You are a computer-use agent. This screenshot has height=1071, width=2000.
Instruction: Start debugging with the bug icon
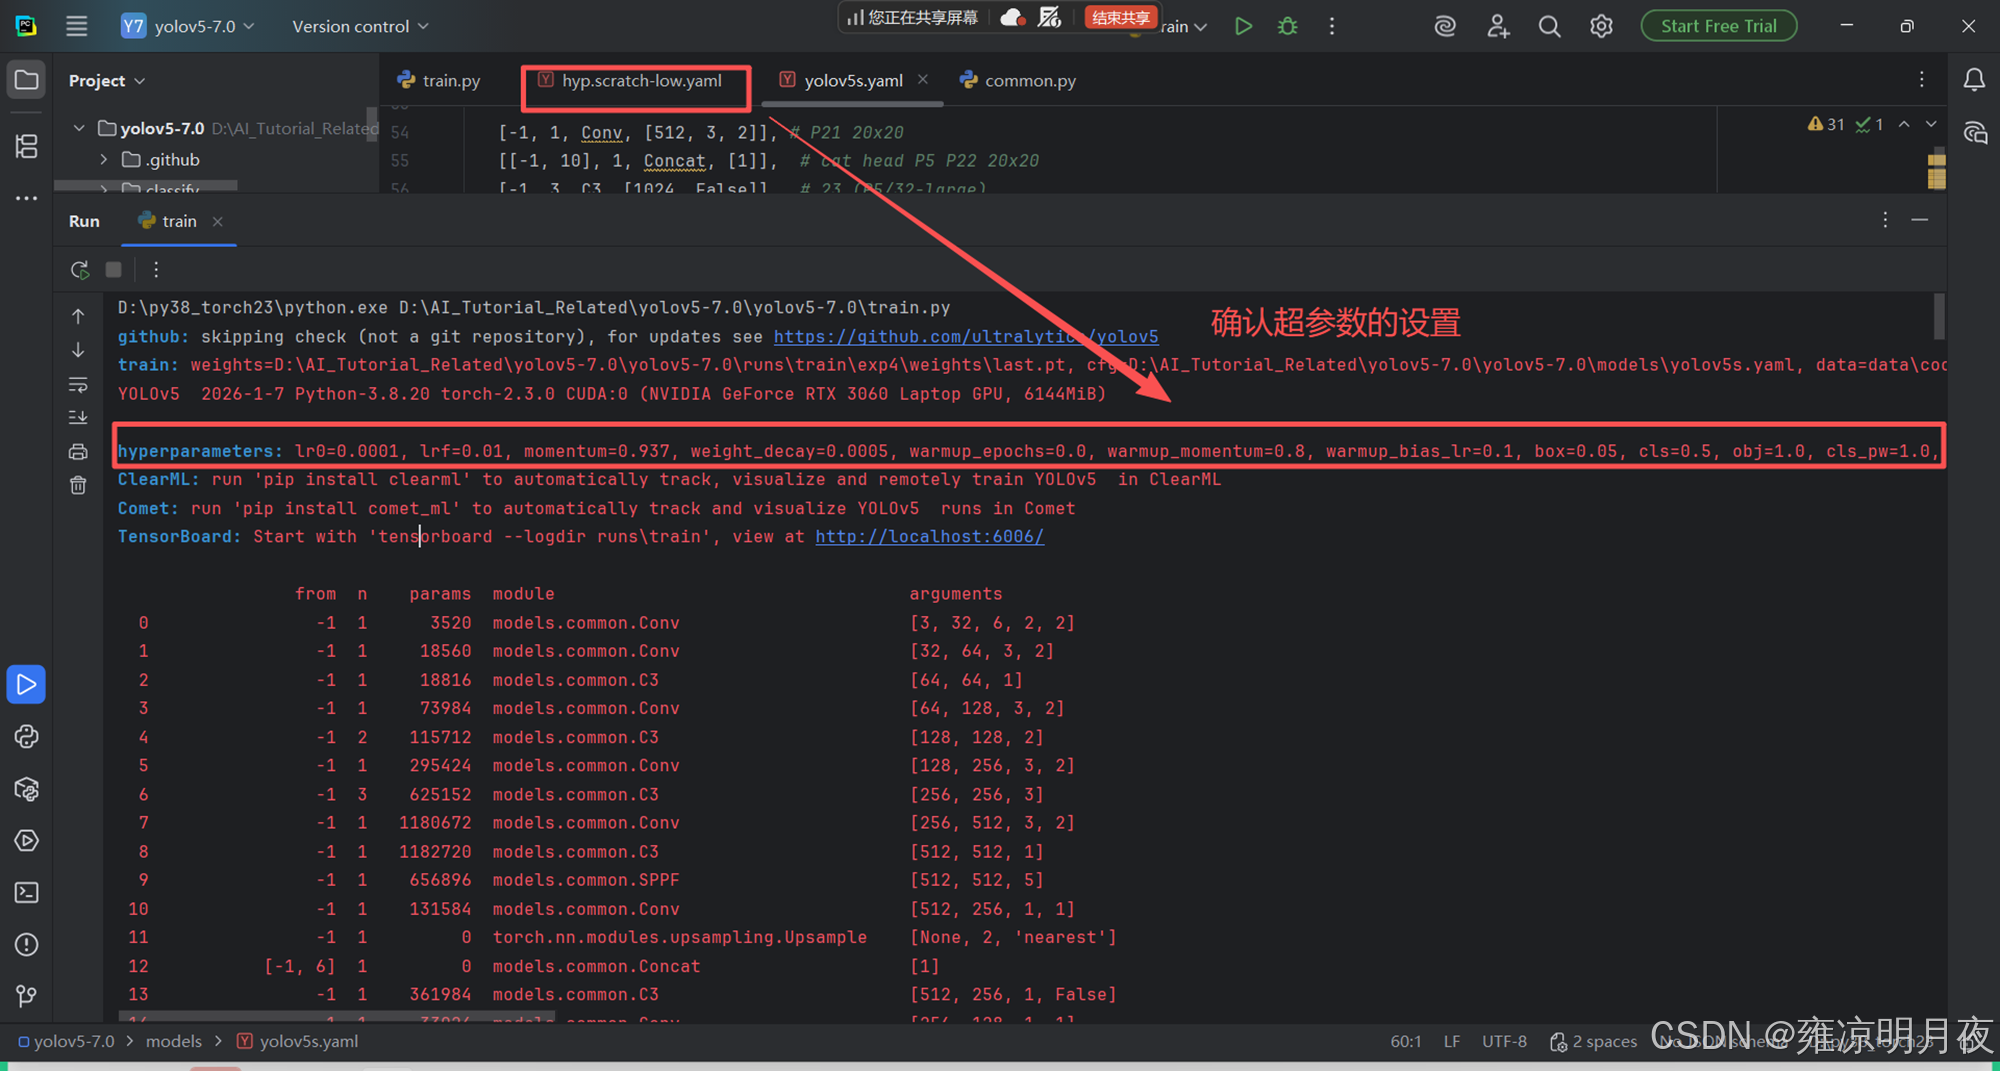[1288, 26]
